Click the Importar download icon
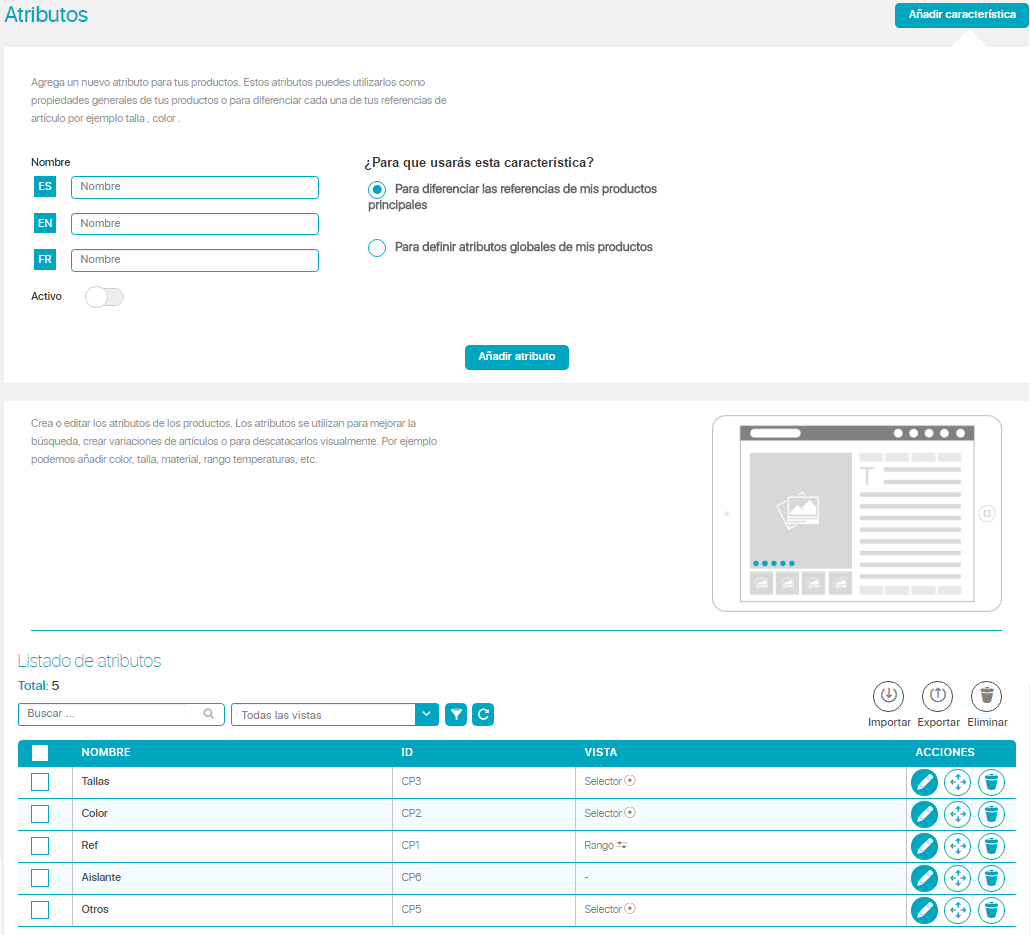 (889, 696)
